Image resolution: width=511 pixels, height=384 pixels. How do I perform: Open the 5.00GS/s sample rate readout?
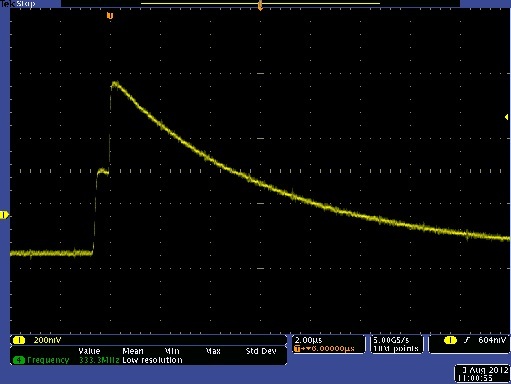tap(391, 340)
